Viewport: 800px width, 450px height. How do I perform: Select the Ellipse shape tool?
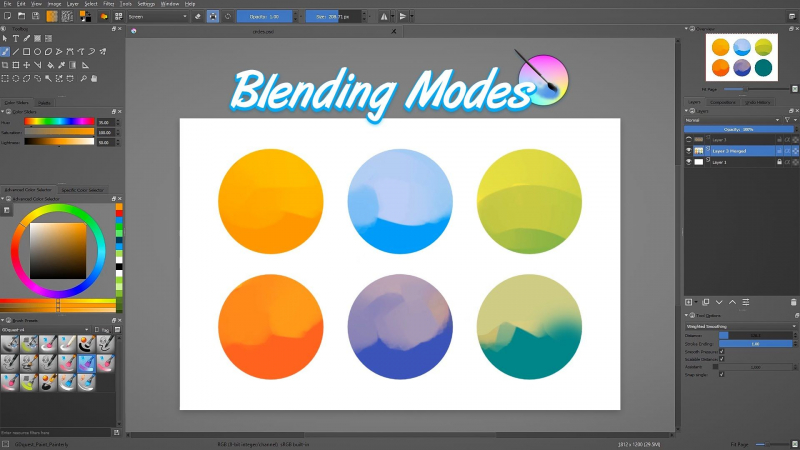(37, 52)
